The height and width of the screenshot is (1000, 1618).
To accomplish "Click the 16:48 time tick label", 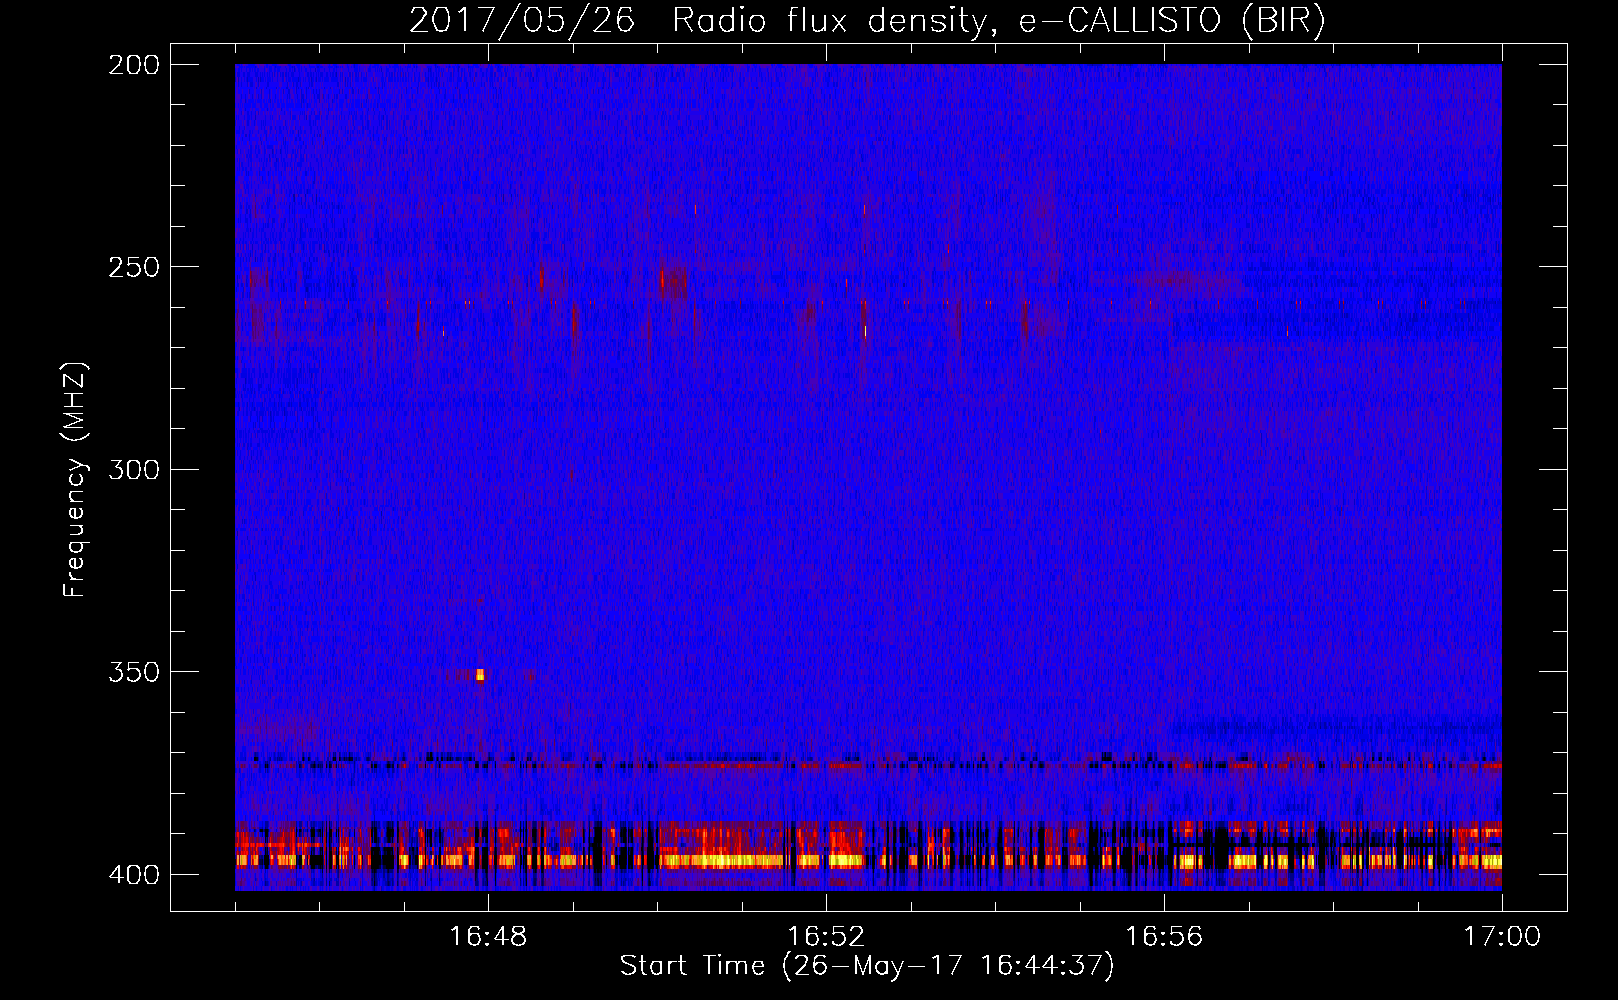I will (488, 937).
